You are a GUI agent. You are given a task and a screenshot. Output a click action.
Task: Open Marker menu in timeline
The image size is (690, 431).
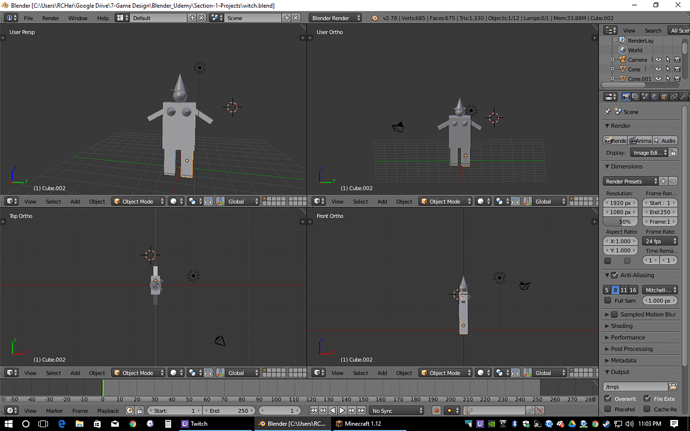54,410
